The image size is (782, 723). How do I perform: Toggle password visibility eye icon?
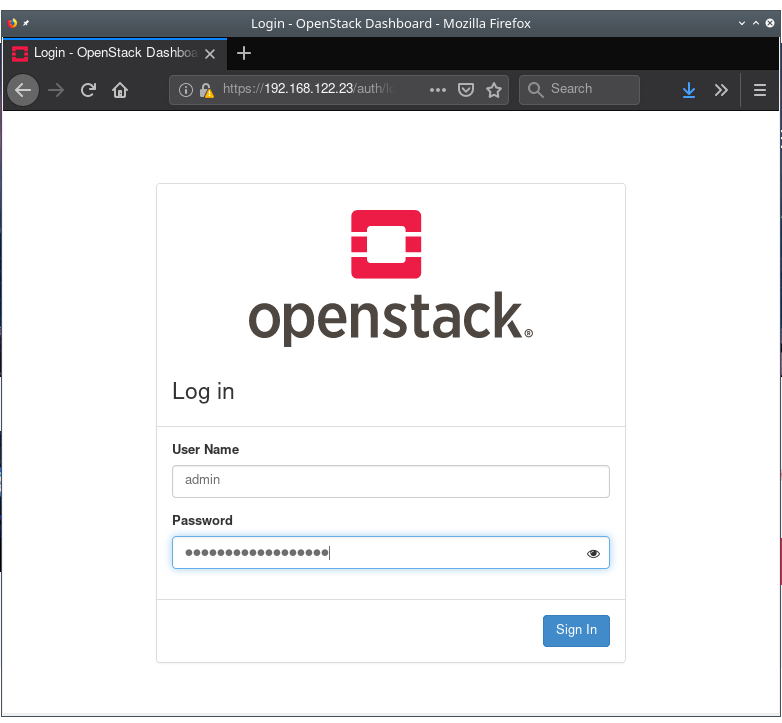click(x=593, y=553)
